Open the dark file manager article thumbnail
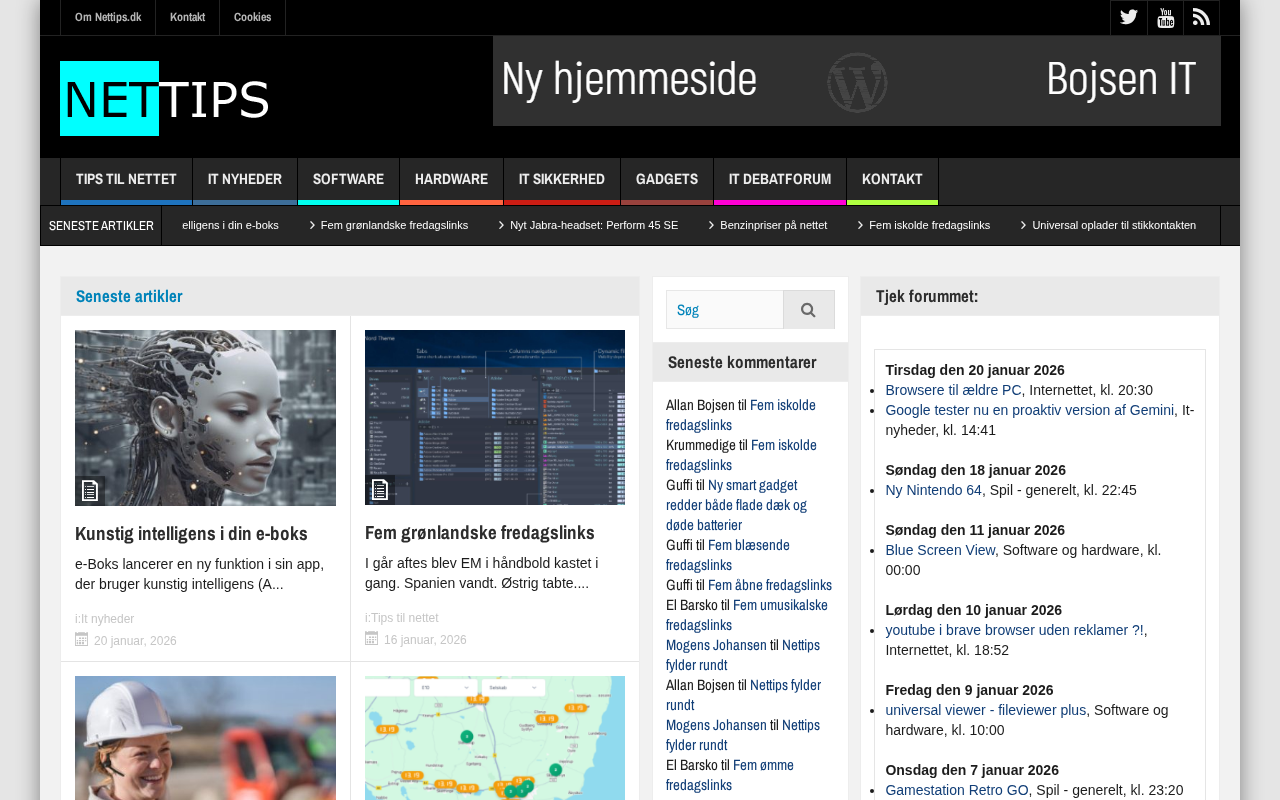The image size is (1280, 800). click(x=495, y=418)
